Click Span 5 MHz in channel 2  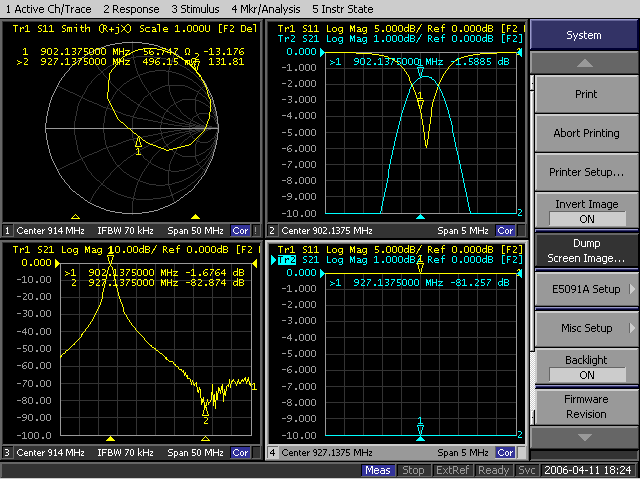pyautogui.click(x=463, y=231)
